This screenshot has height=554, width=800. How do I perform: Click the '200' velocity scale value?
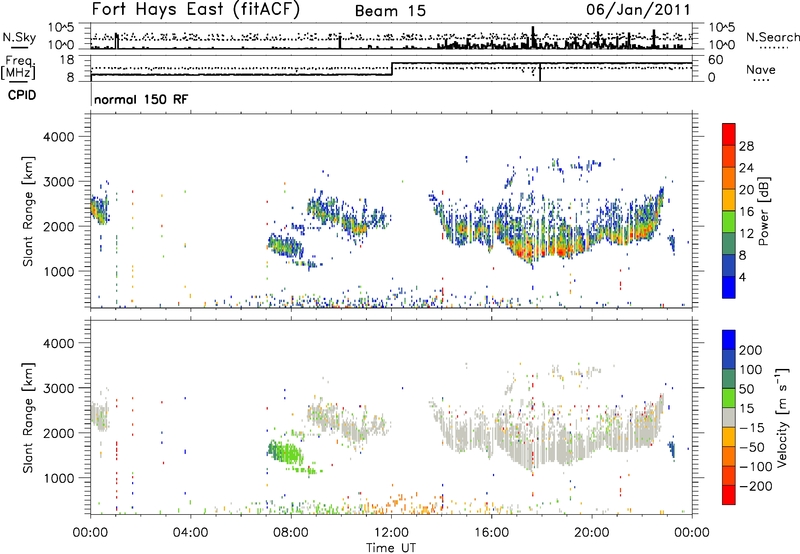pos(751,350)
